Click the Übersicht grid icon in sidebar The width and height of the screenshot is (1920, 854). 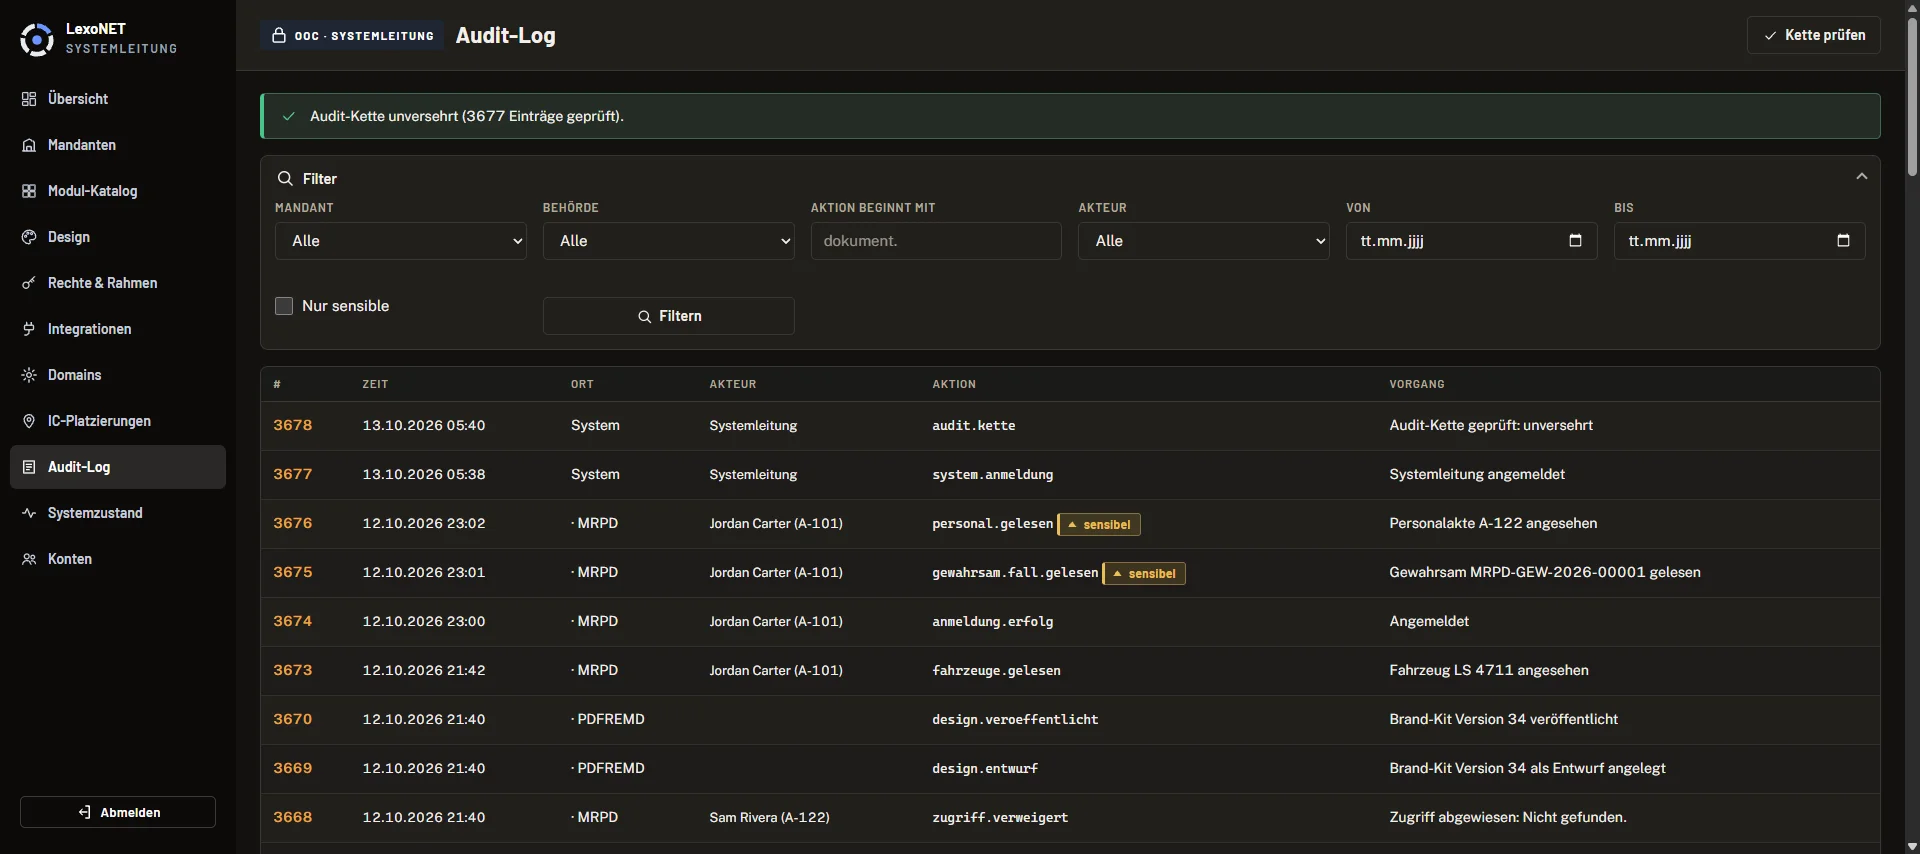pos(29,99)
